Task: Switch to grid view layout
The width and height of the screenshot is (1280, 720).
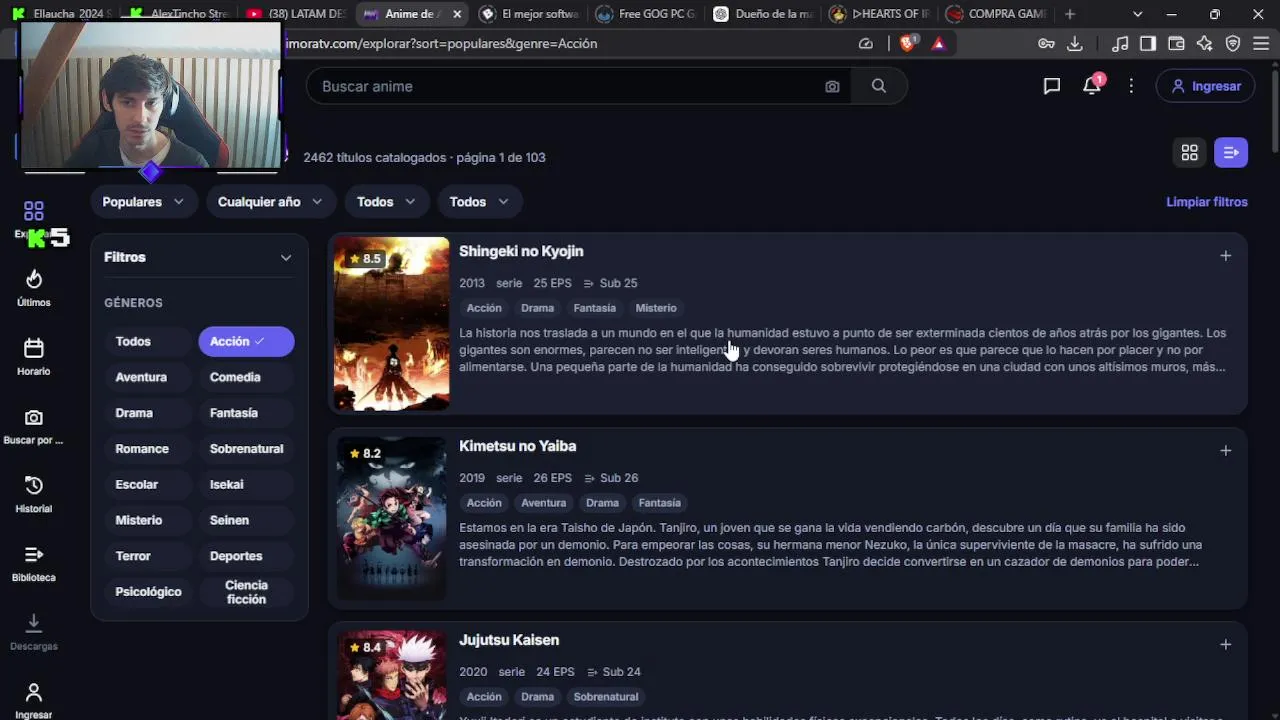Action: point(1190,153)
